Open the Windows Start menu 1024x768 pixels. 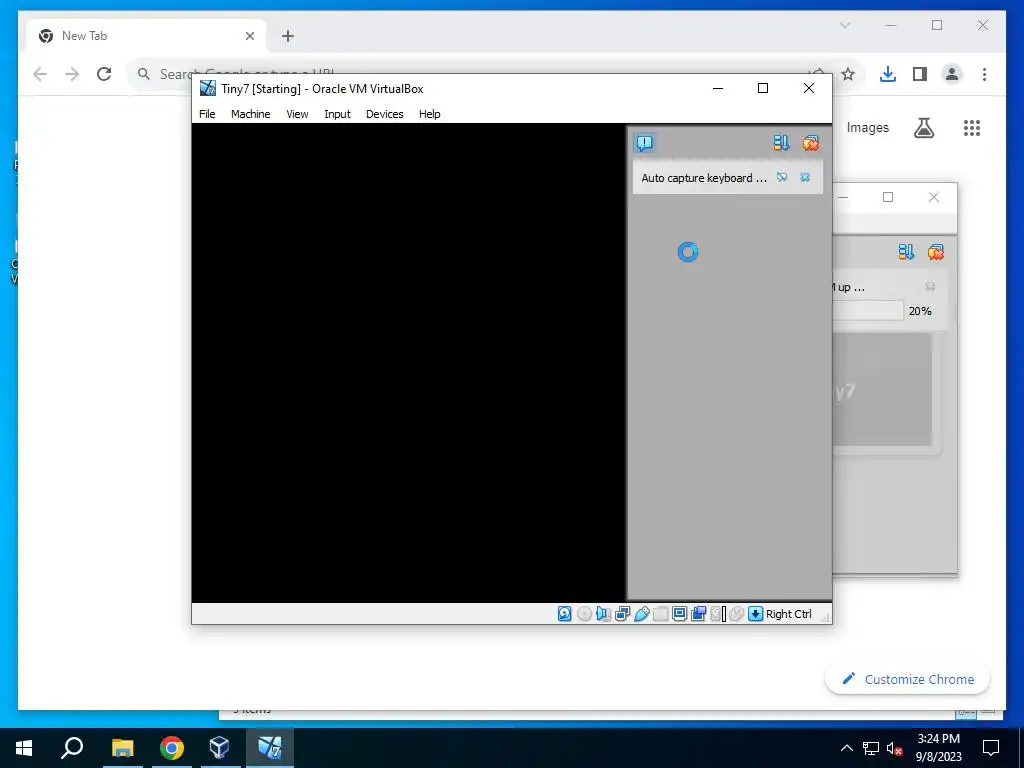[24, 748]
